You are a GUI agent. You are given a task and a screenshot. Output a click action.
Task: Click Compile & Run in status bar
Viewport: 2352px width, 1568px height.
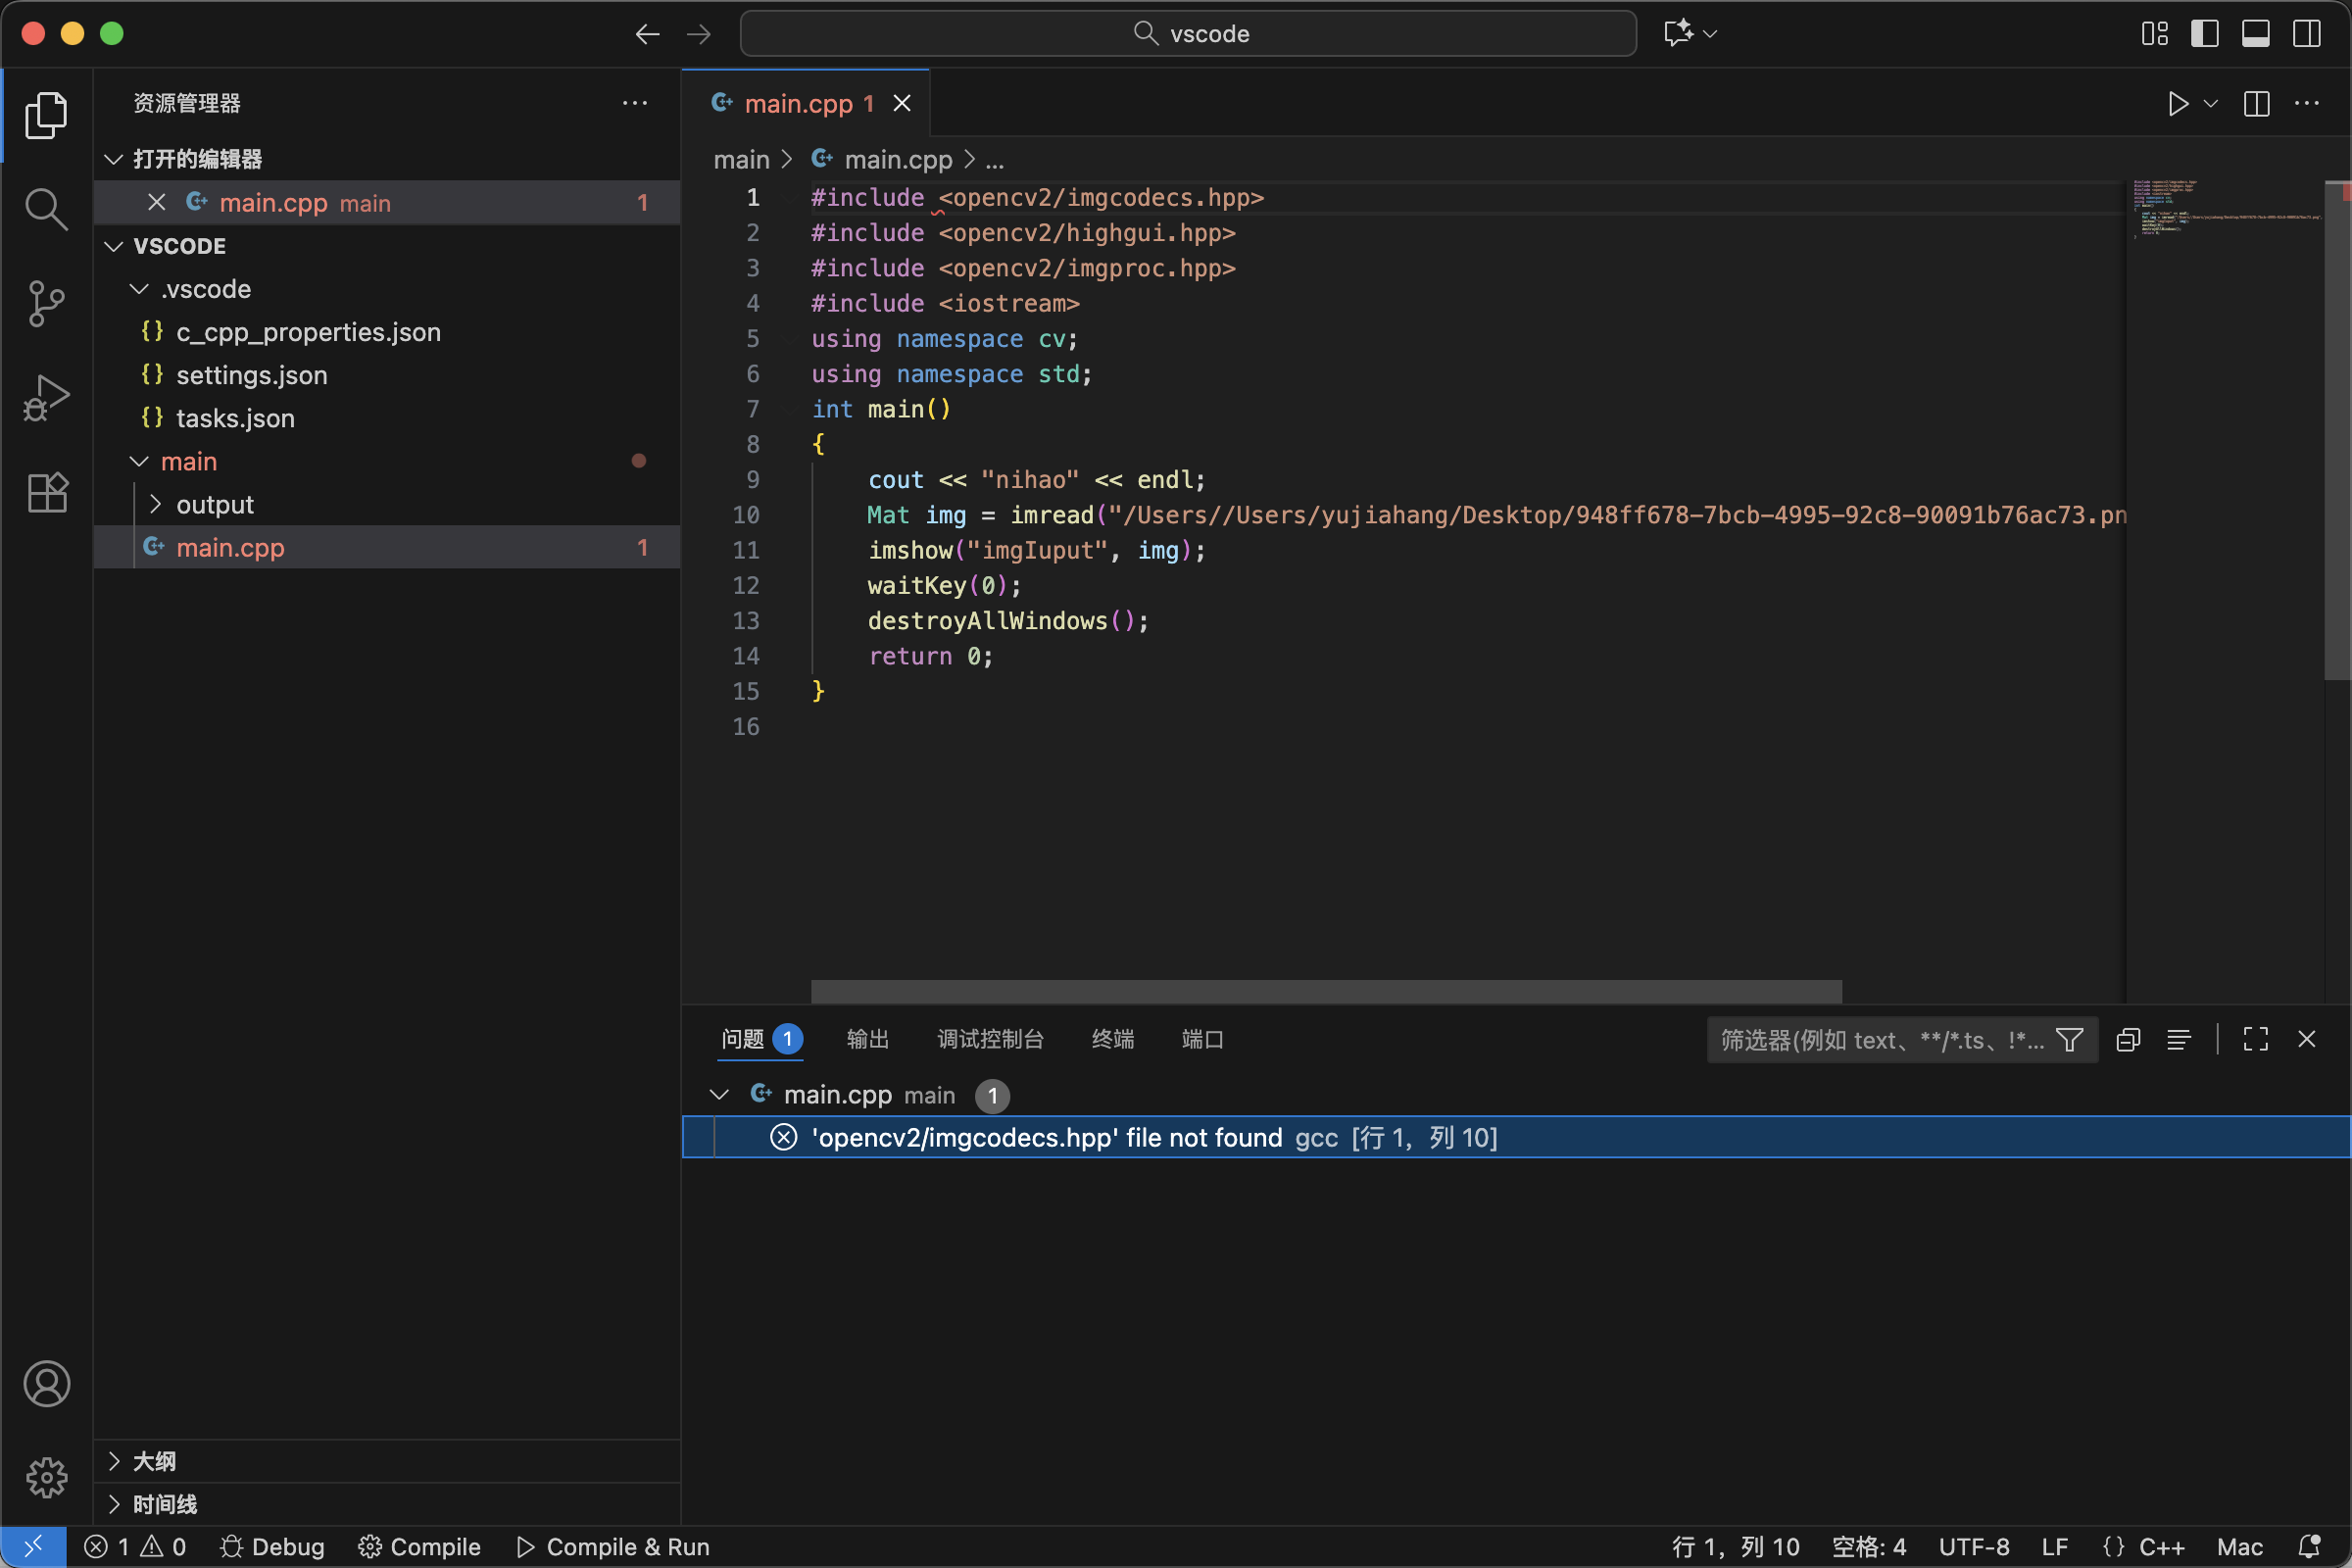[613, 1547]
